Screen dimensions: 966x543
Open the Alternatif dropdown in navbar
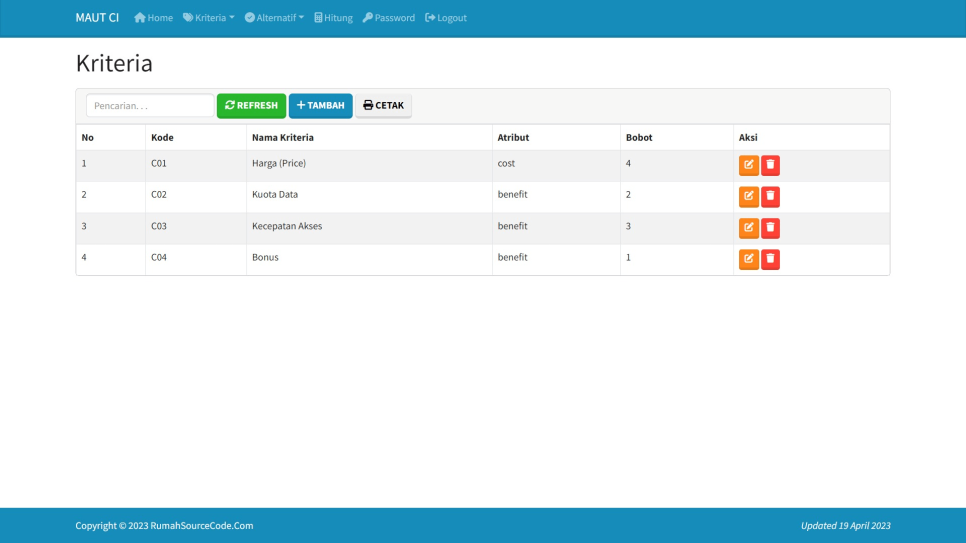coord(274,18)
